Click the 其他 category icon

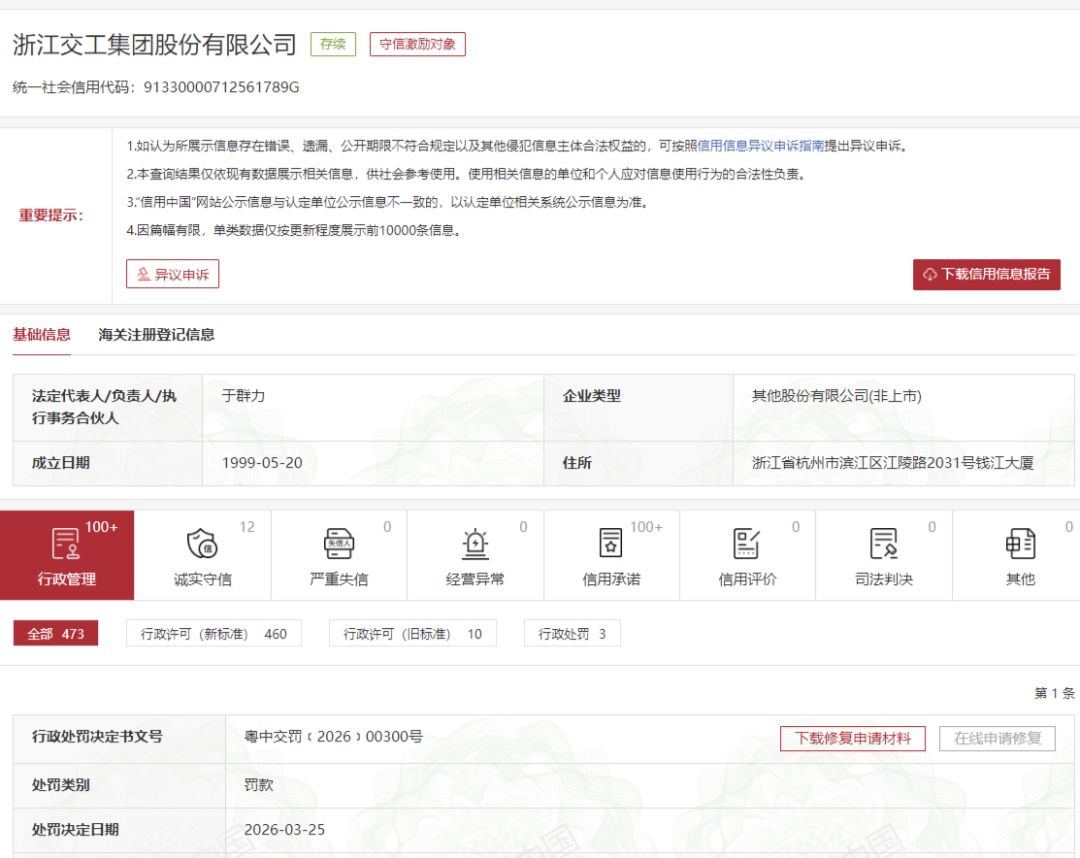(x=1020, y=544)
